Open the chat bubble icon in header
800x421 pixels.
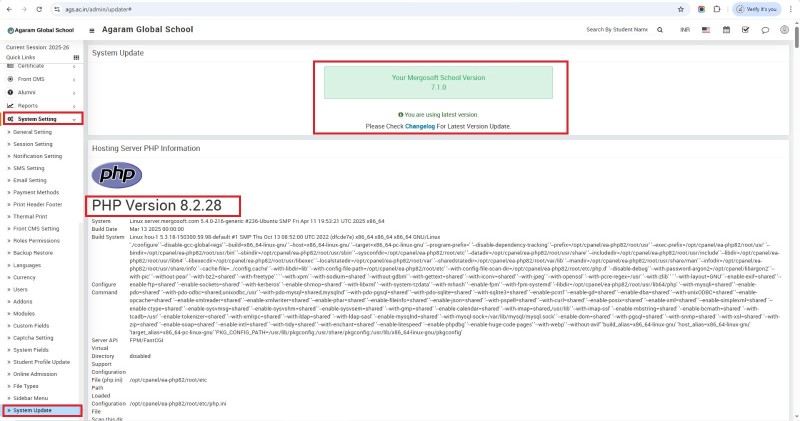[765, 30]
